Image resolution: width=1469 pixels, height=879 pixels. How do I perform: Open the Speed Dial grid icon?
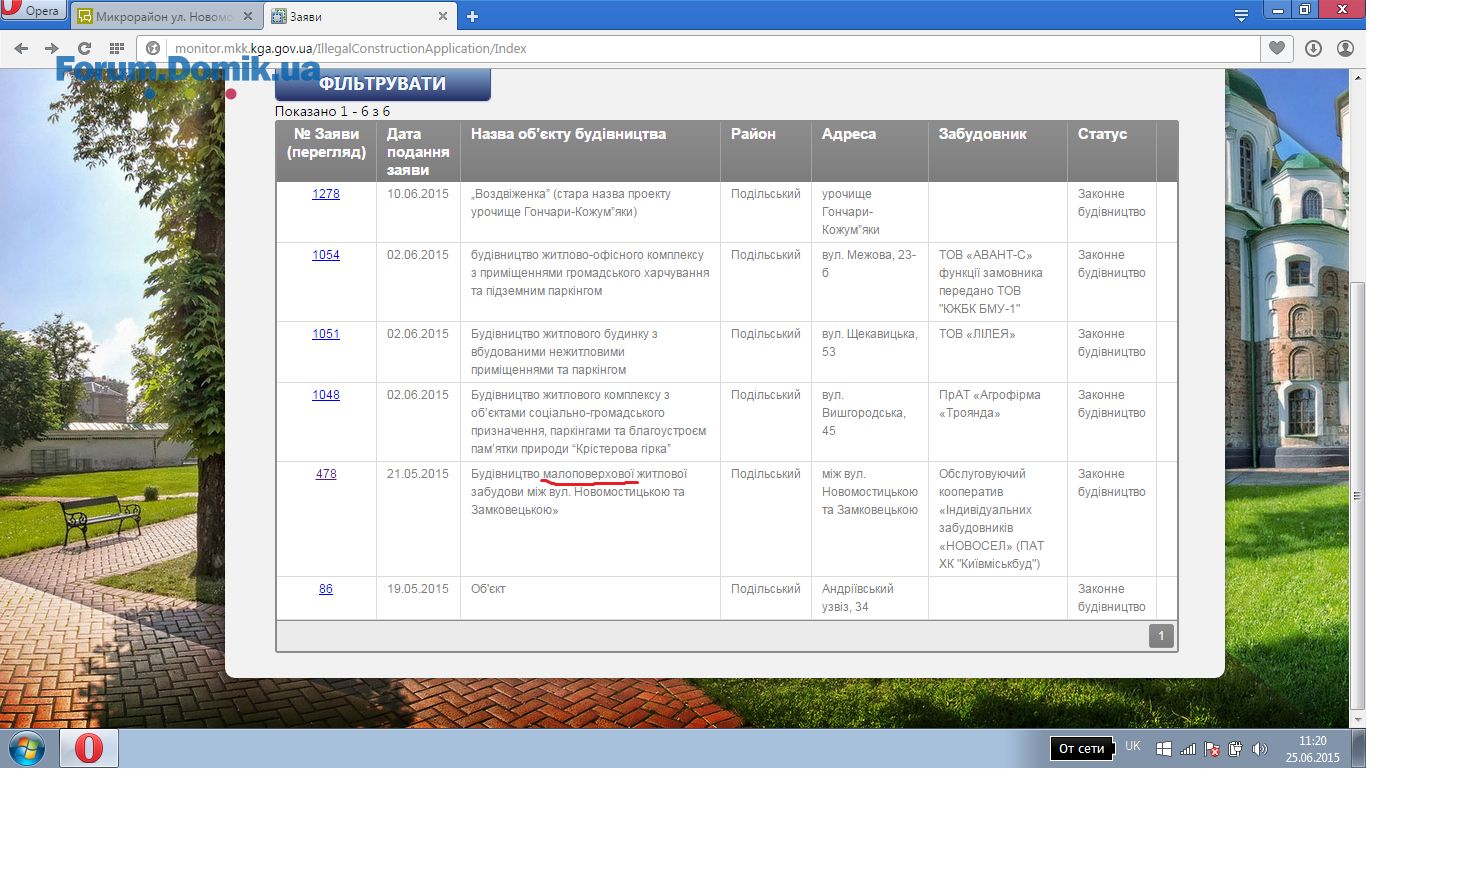point(117,48)
